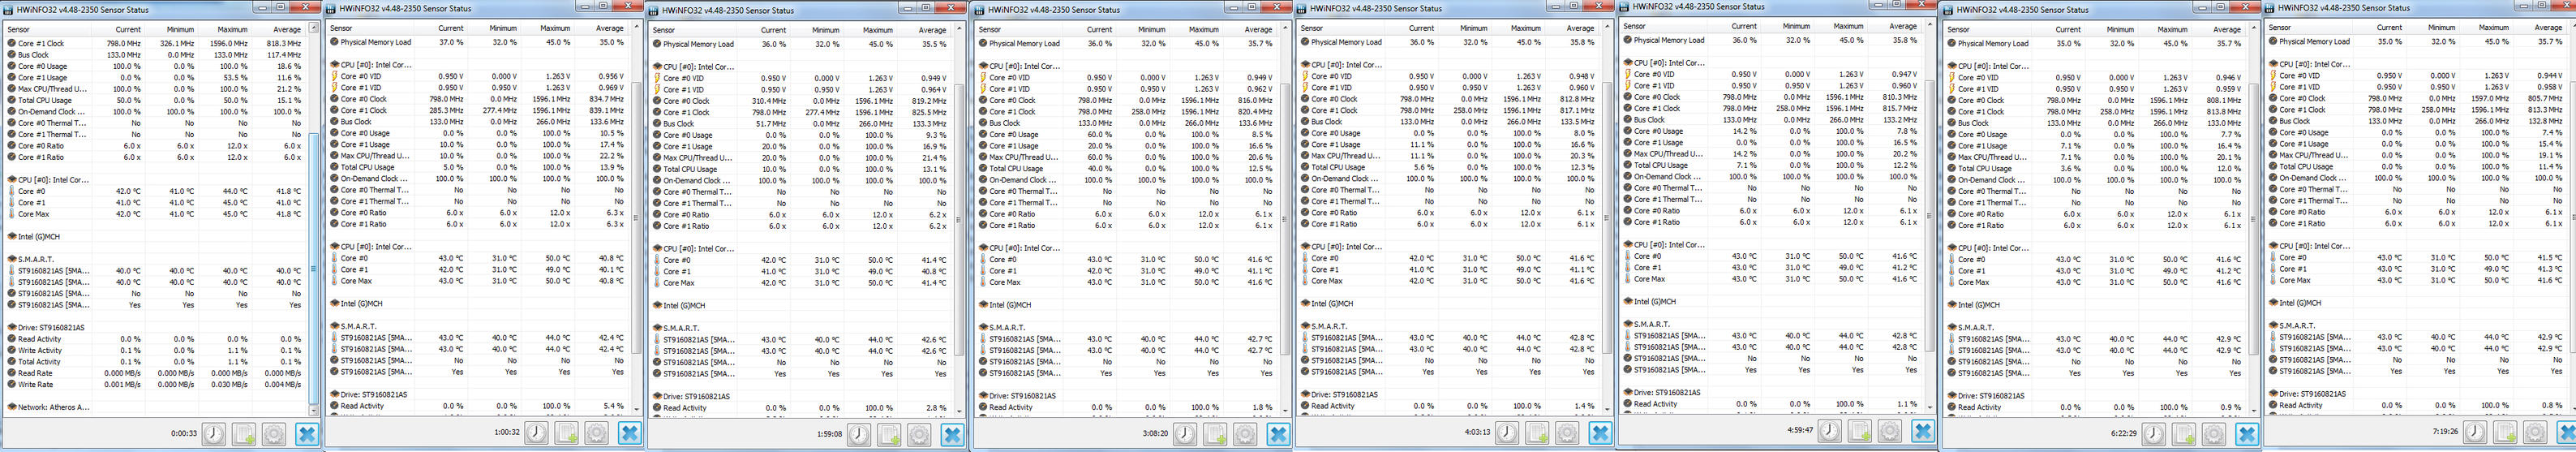The image size is (2576, 452).
Task: Click the 51.7 MHz bus clock value
Action: click(x=770, y=124)
